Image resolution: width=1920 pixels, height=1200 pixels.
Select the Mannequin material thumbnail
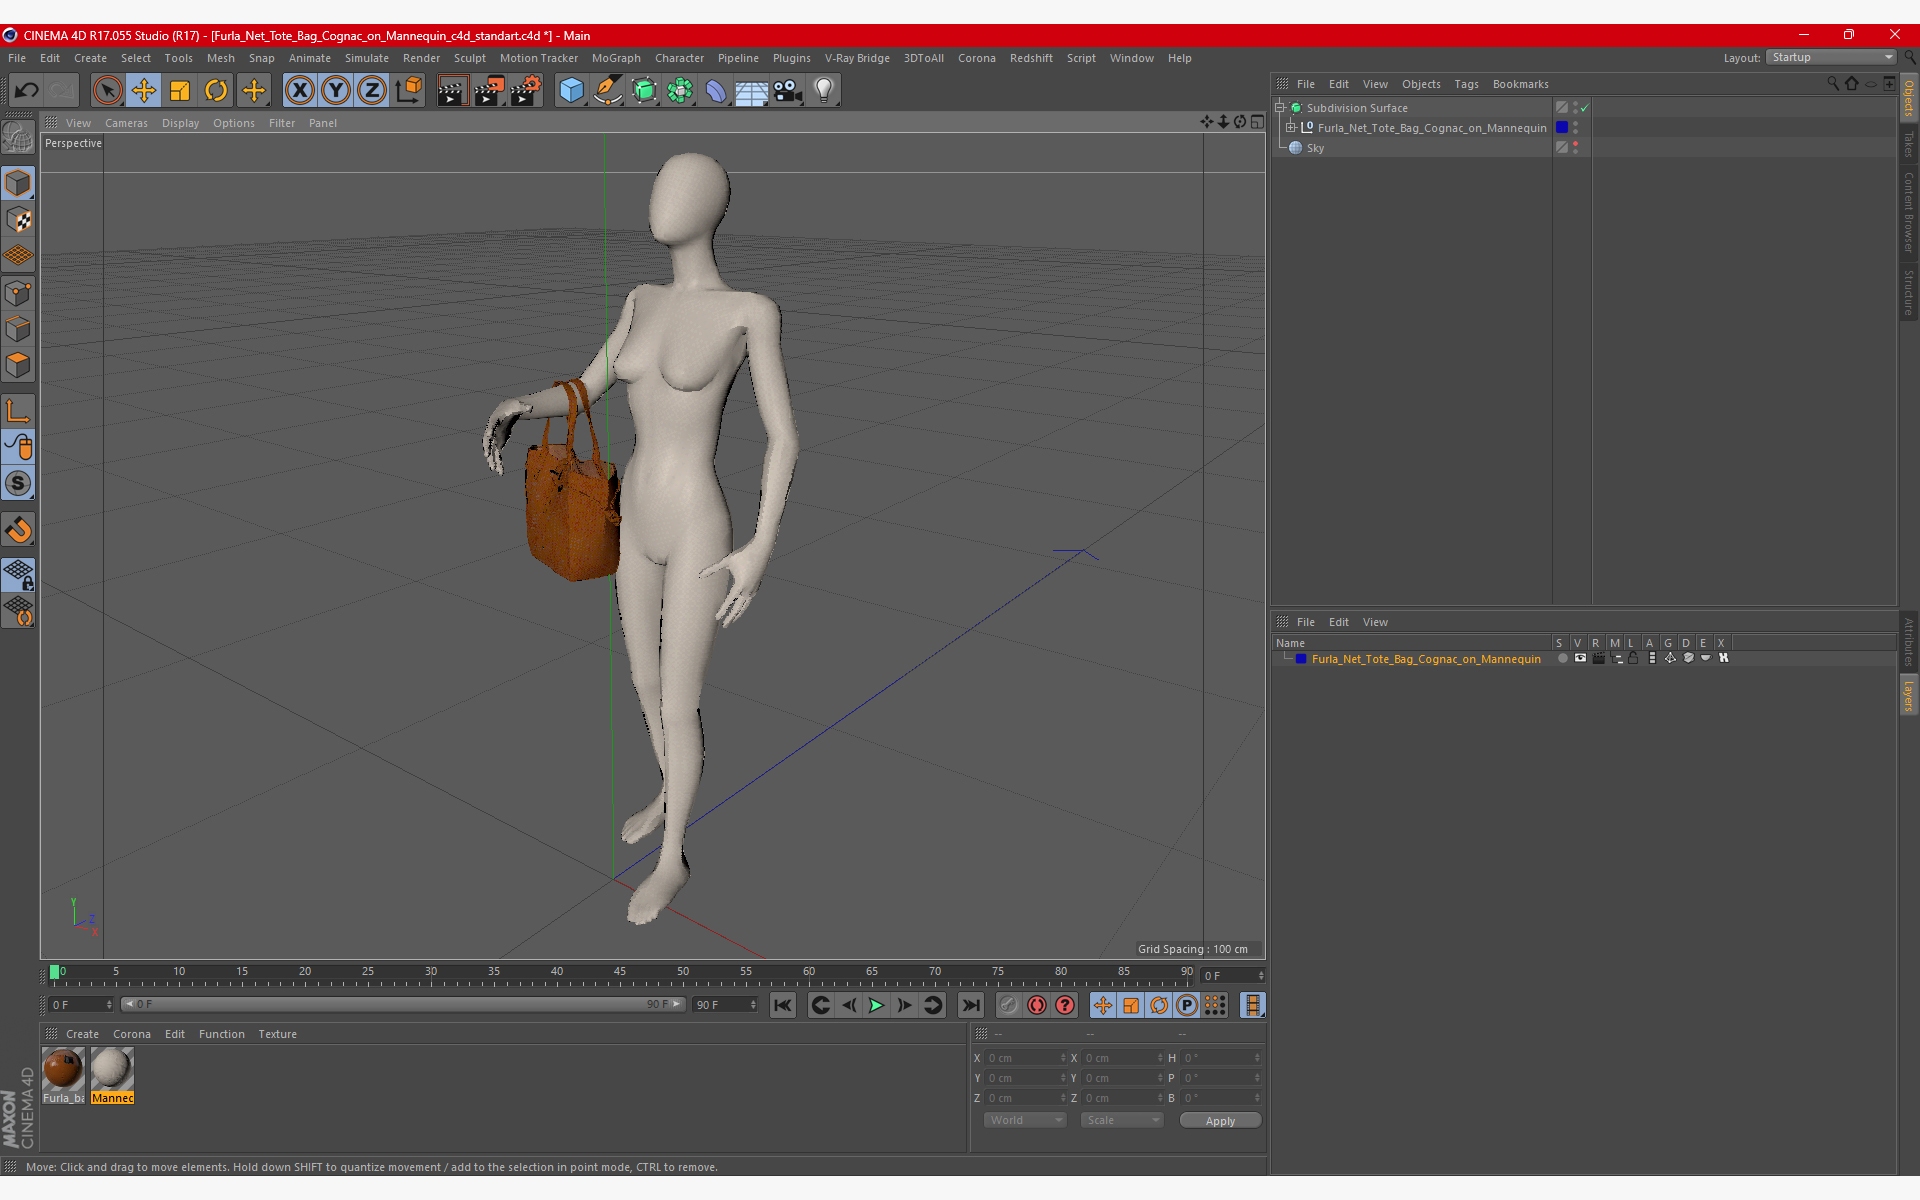[x=112, y=1070]
